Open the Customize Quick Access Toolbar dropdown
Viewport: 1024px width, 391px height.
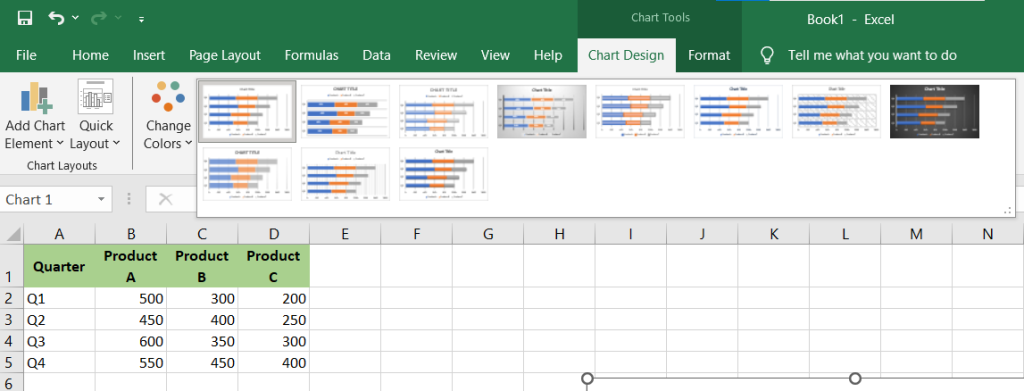pos(142,20)
